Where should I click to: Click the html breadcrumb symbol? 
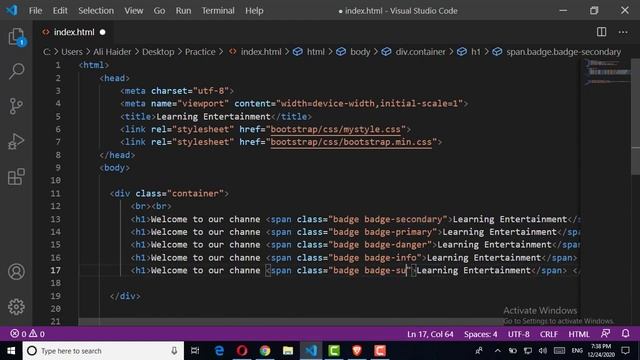pos(309,52)
